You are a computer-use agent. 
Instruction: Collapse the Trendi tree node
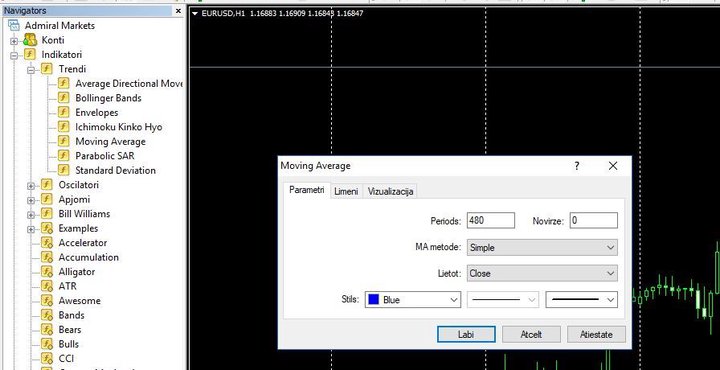pos(31,70)
